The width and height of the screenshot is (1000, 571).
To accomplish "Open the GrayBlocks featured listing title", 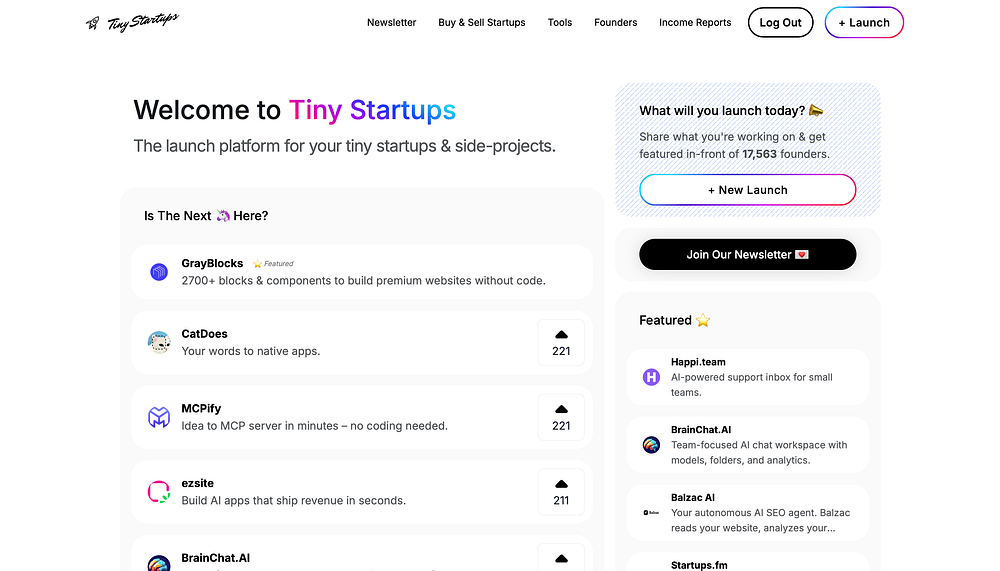I will tap(212, 263).
